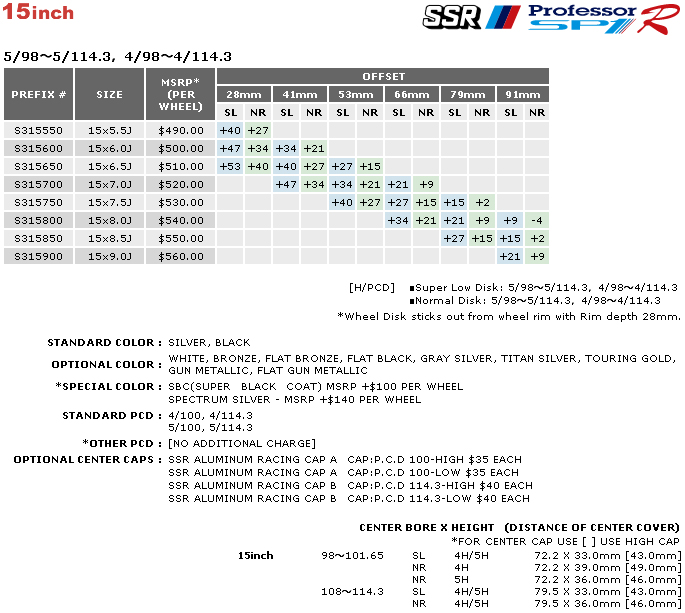Image resolution: width=685 pixels, height=613 pixels.
Task: Click prefix S315850 in the table
Action: [x=38, y=238]
